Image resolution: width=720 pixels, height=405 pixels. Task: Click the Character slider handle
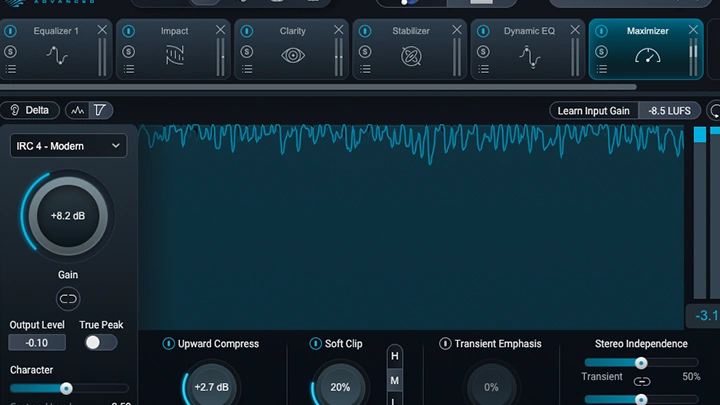tap(66, 388)
